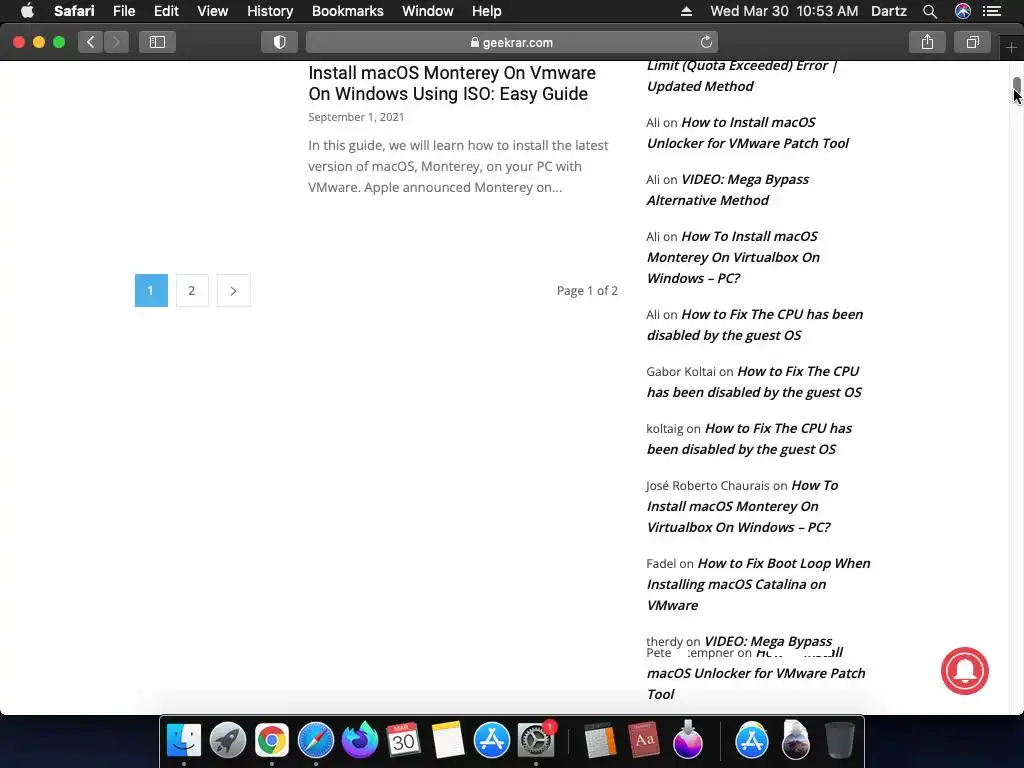The height and width of the screenshot is (768, 1024).
Task: Open Ali's VIDEO: Mega Bypass Alternative Method link
Action: [728, 189]
